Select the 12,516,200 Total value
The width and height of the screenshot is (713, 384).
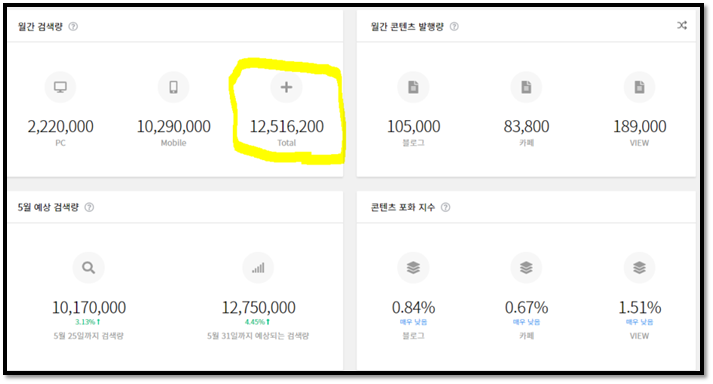tap(287, 126)
